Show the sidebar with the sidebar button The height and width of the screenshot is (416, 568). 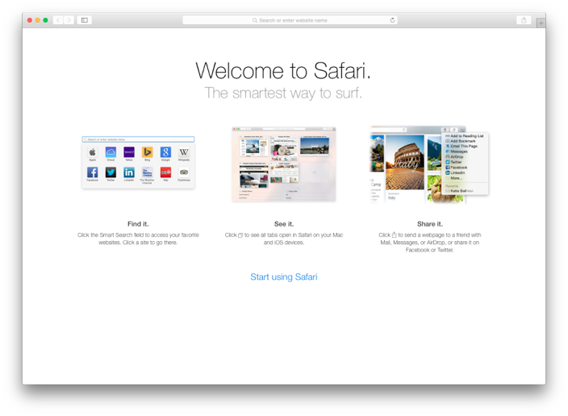pyautogui.click(x=84, y=20)
